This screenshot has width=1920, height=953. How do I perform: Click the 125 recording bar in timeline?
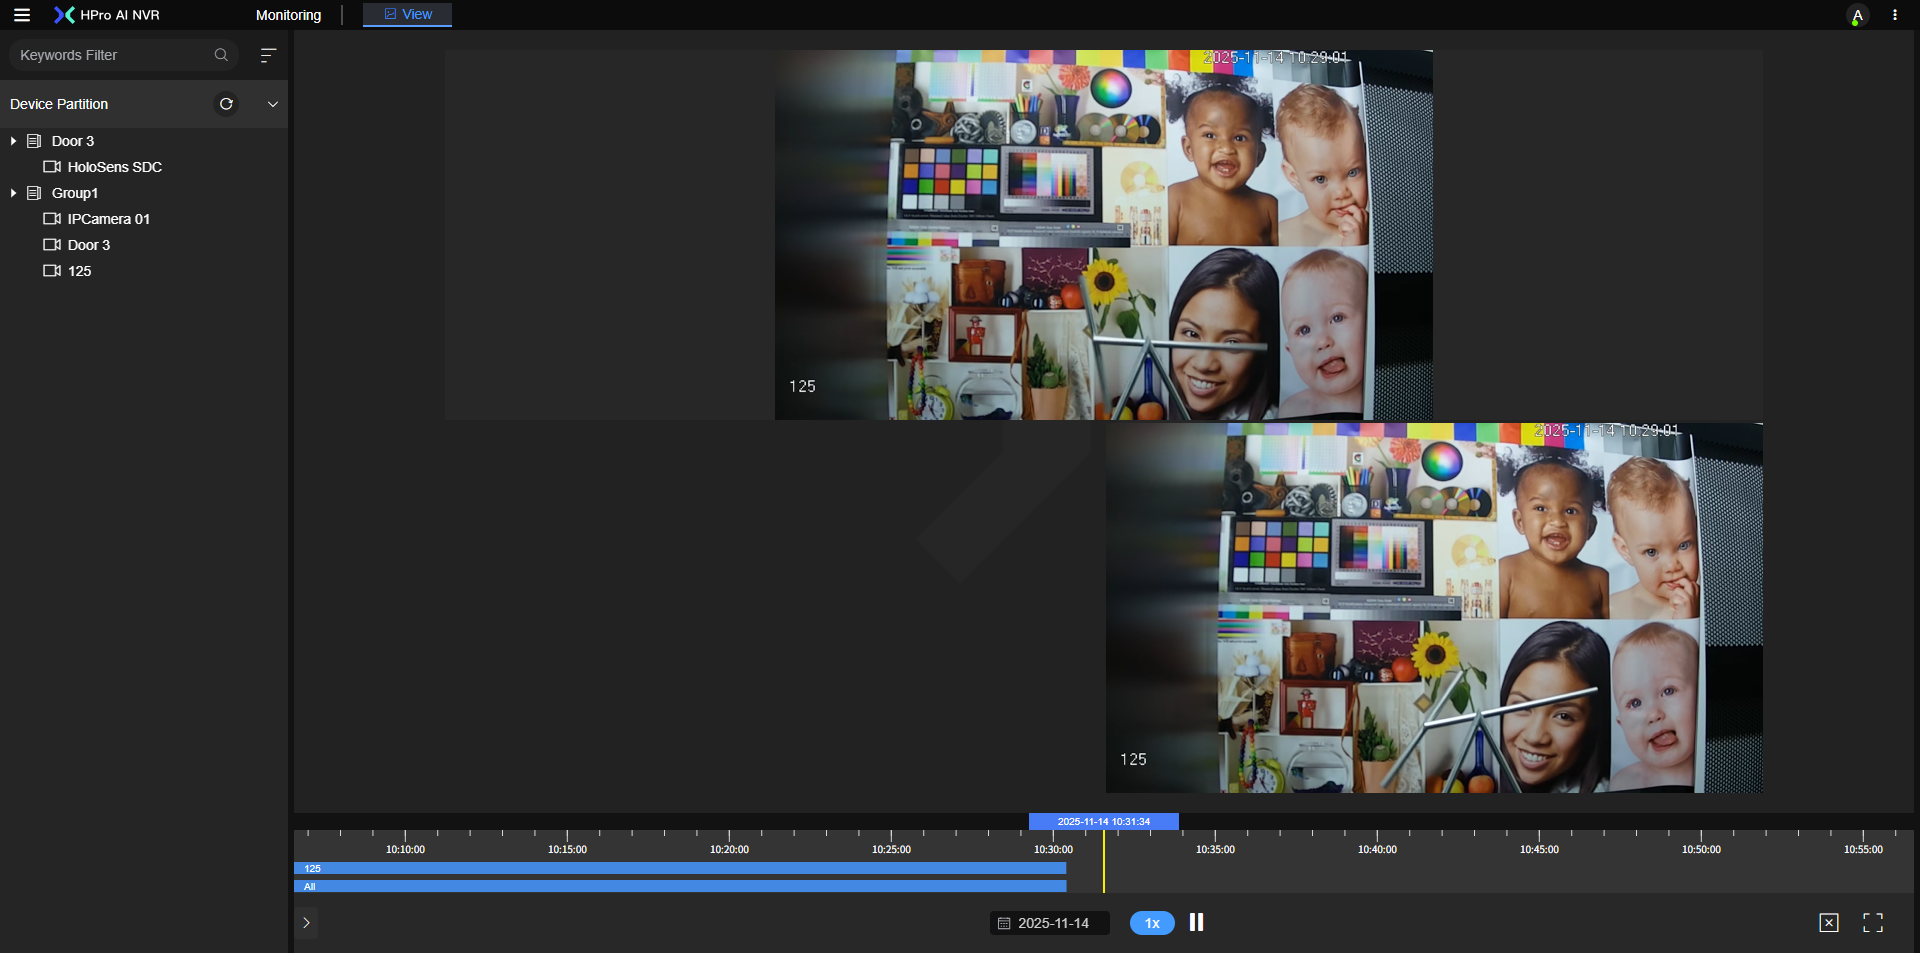click(x=680, y=868)
